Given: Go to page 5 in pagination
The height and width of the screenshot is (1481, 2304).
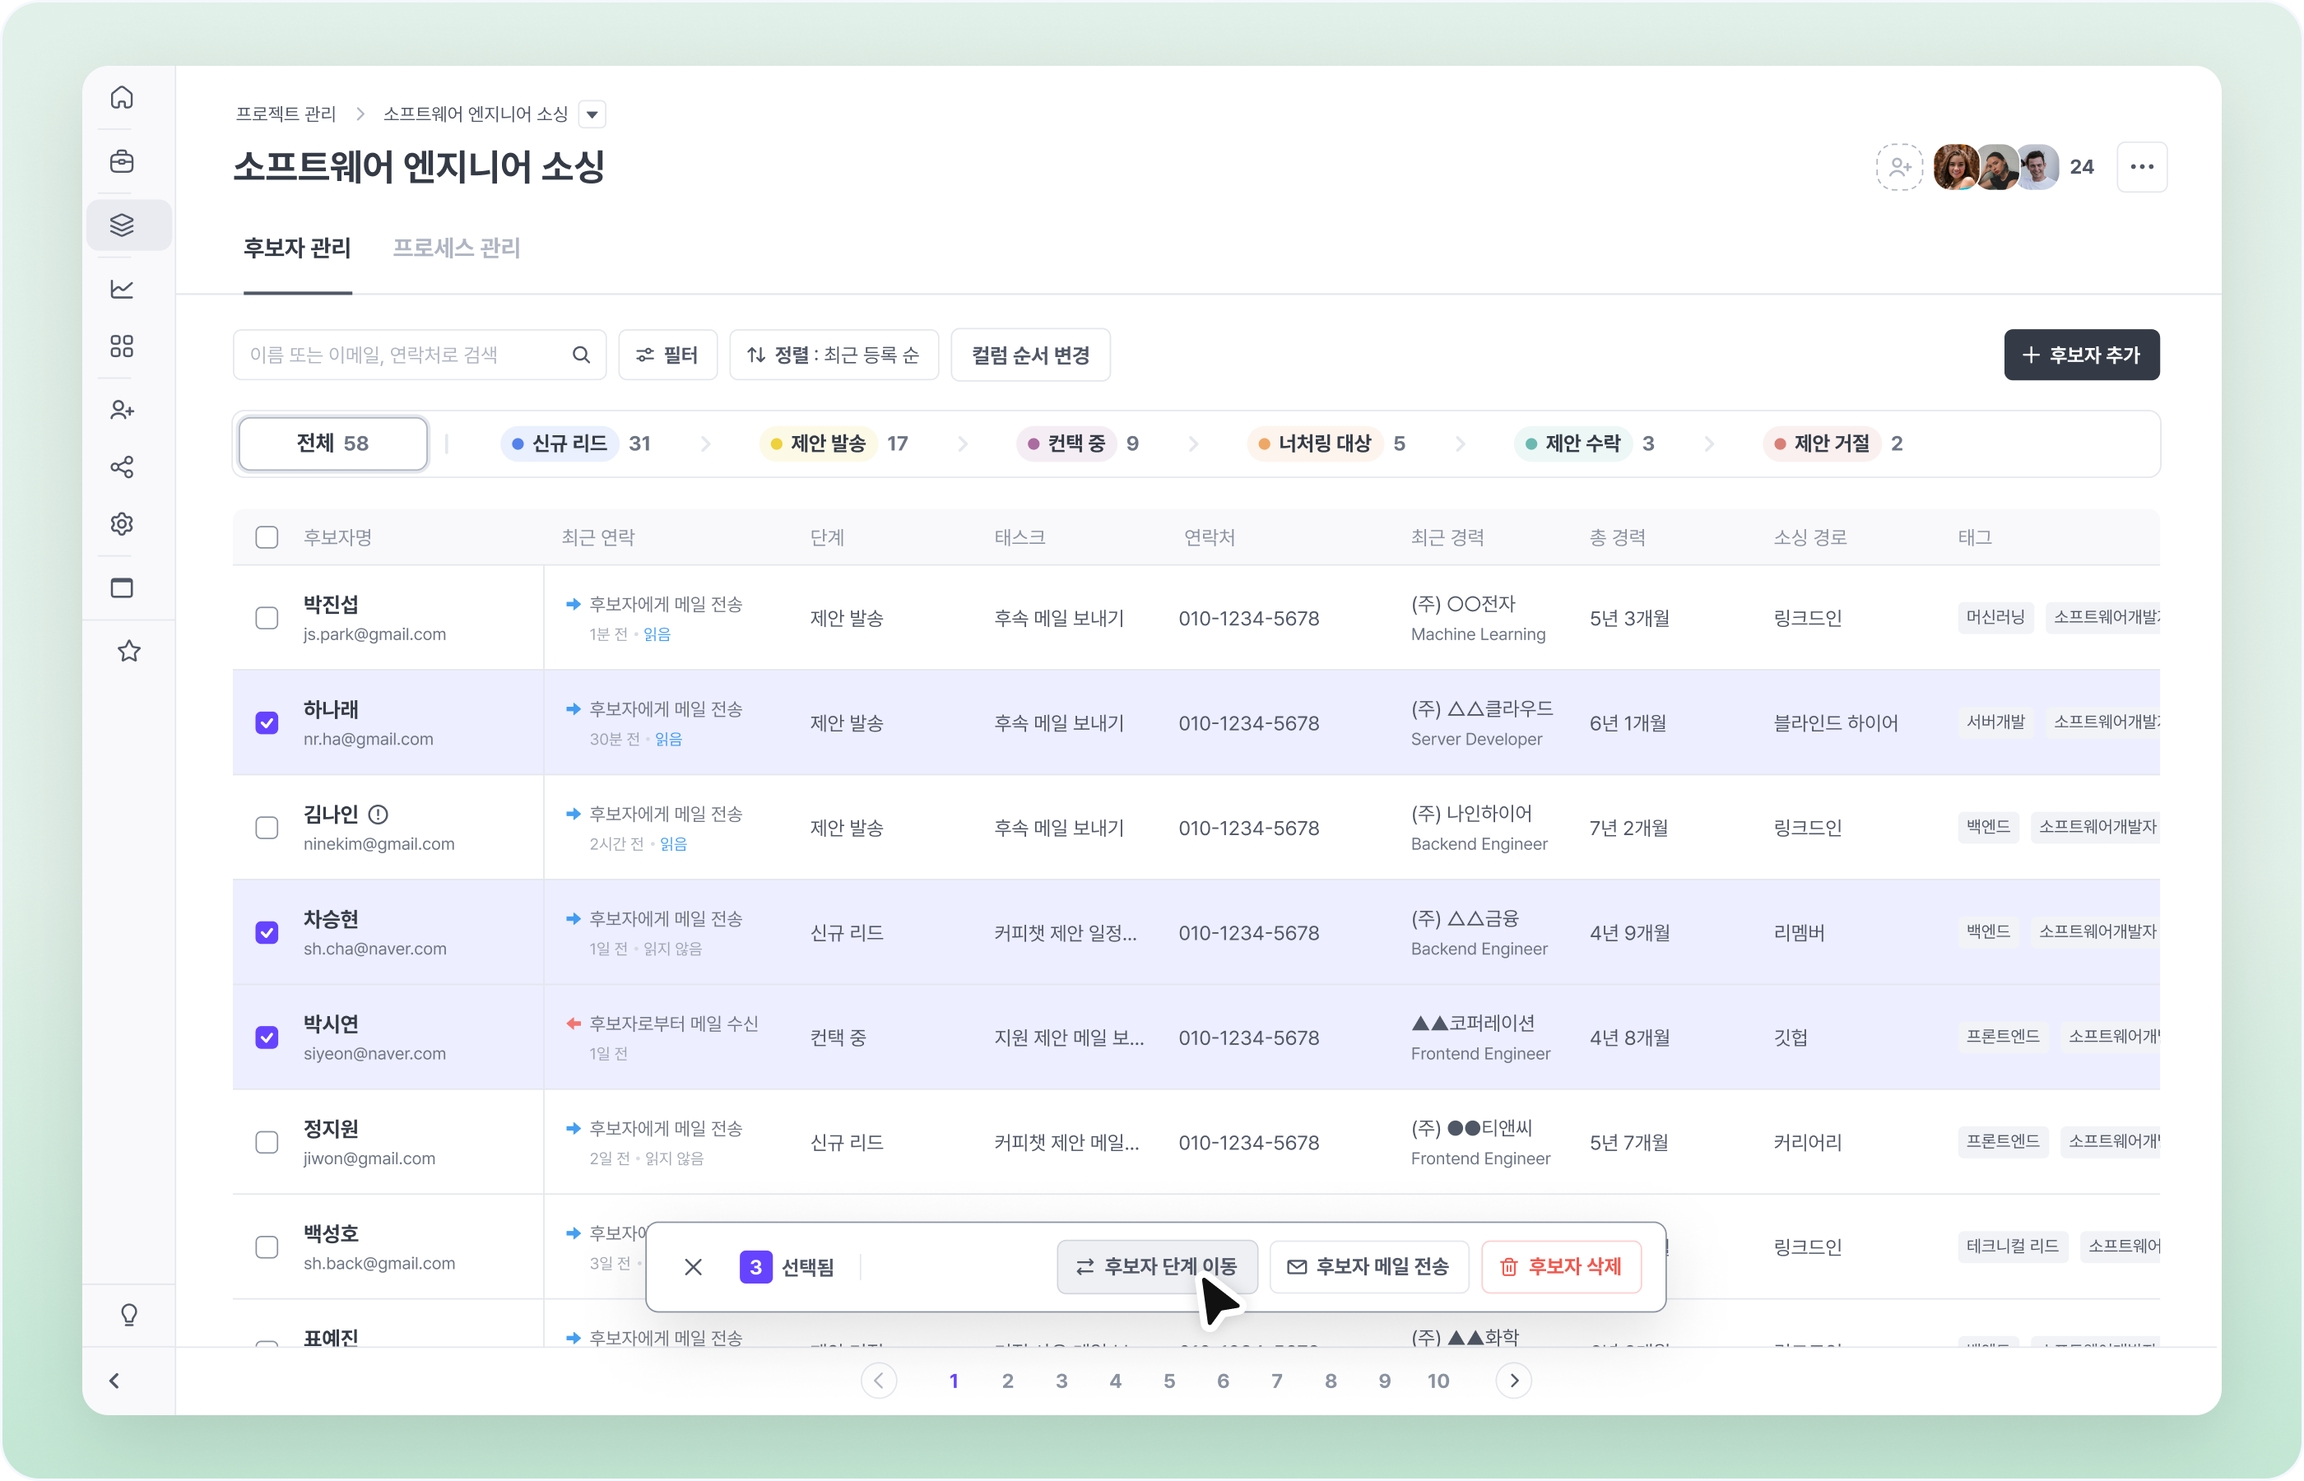Looking at the screenshot, I should 1169,1381.
